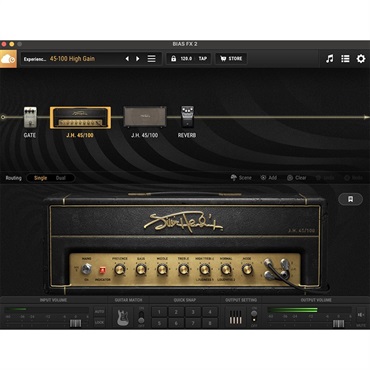Select Quick Snap slot 6

(x=176, y=323)
